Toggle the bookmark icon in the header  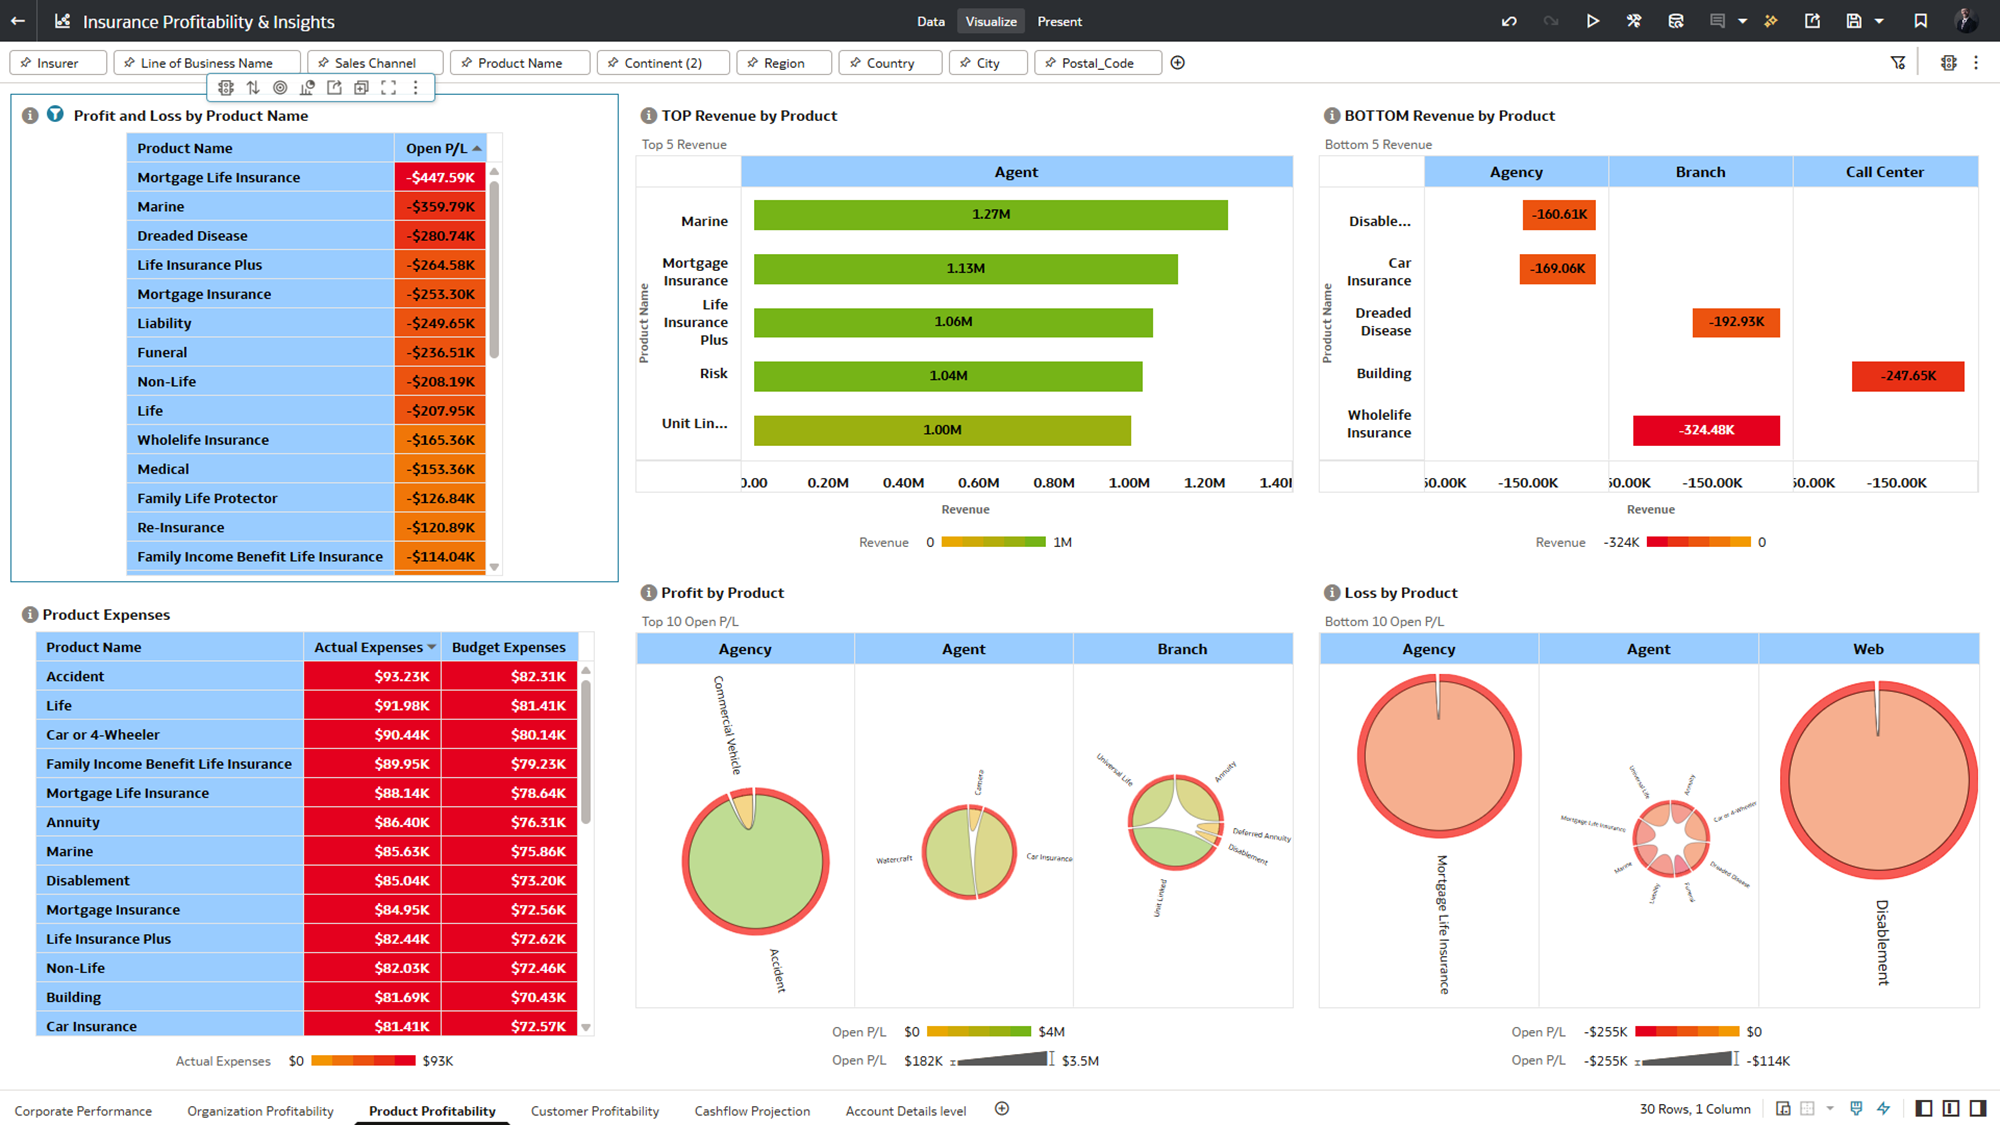coord(1920,21)
